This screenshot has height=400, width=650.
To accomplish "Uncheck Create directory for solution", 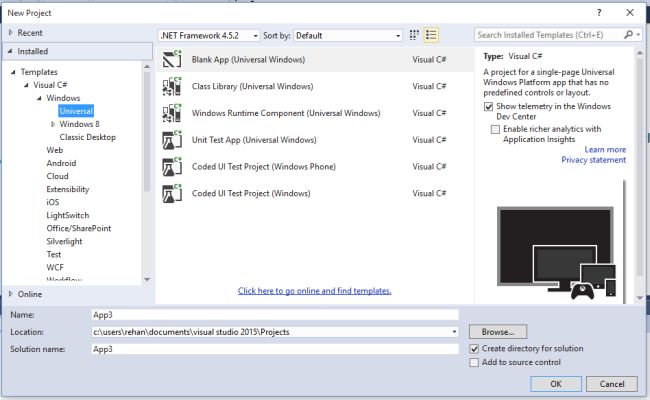I will tap(474, 349).
